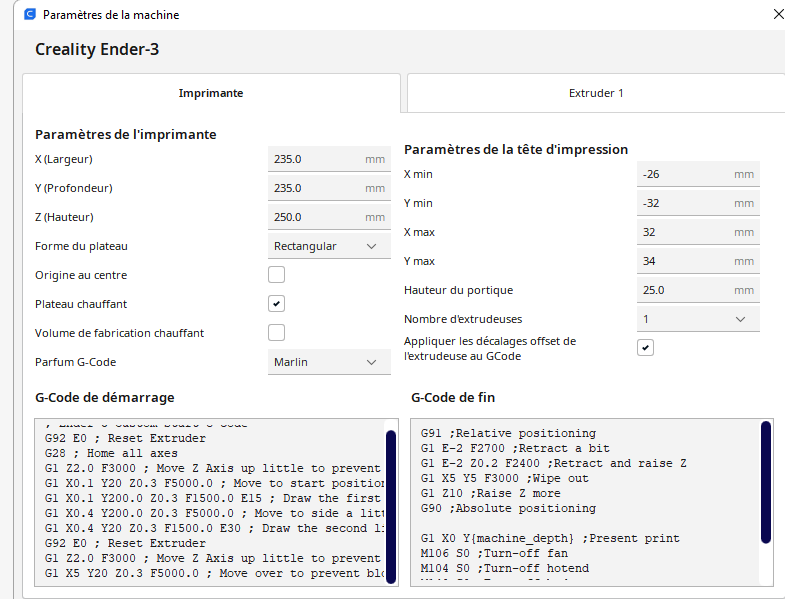Open the Parfum G-Code dropdown
Screen dimensions: 785x599
(329, 362)
